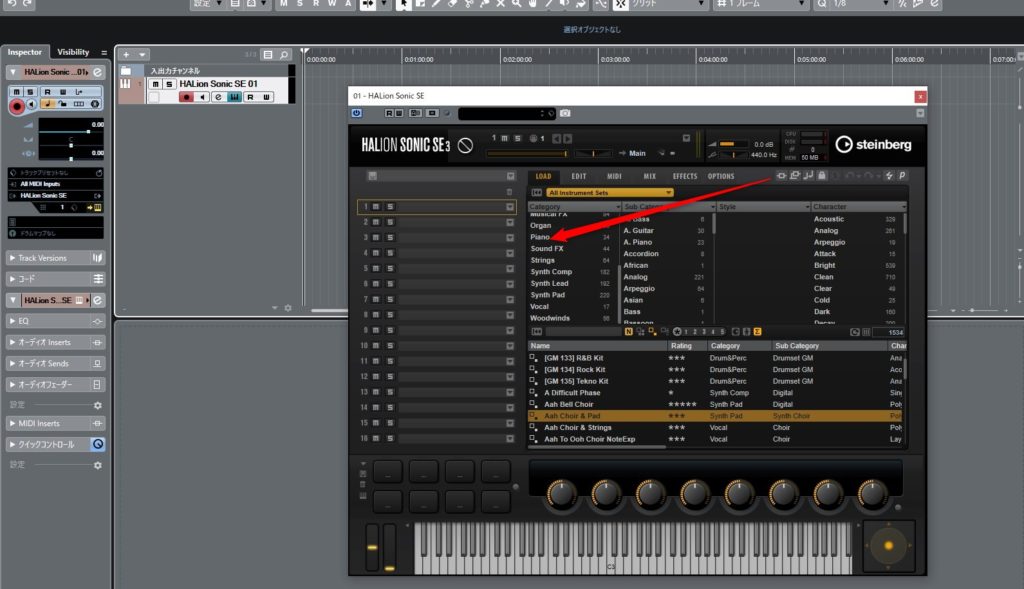
Task: Adjust the HALion master volume slider
Action: 735,144
